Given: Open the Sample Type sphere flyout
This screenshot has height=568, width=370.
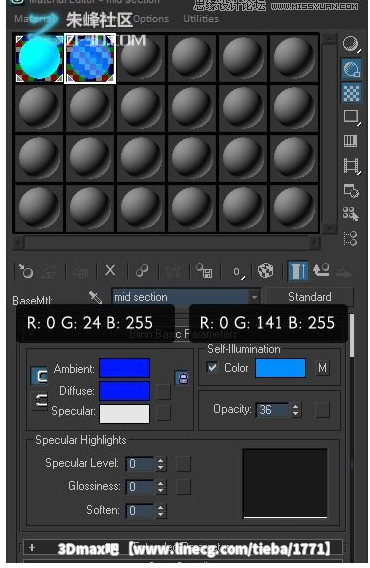Looking at the screenshot, I should tap(351, 44).
